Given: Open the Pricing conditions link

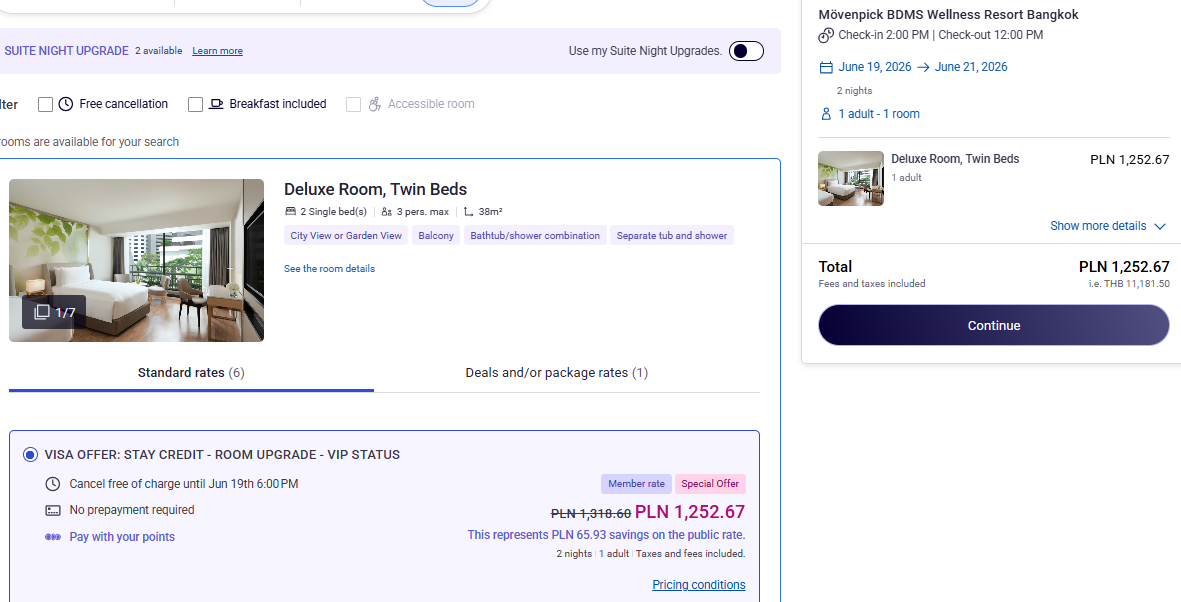Looking at the screenshot, I should [x=699, y=585].
